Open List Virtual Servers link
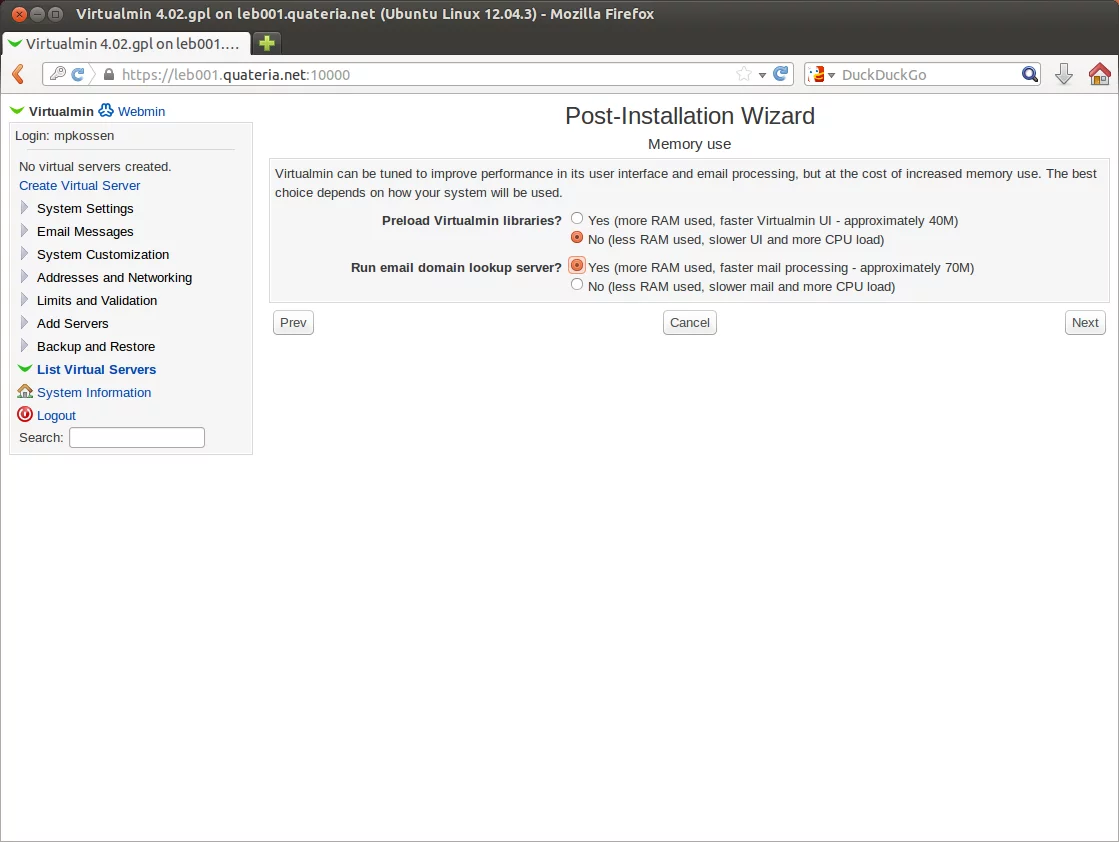Screen dimensions: 1119x842 point(96,370)
